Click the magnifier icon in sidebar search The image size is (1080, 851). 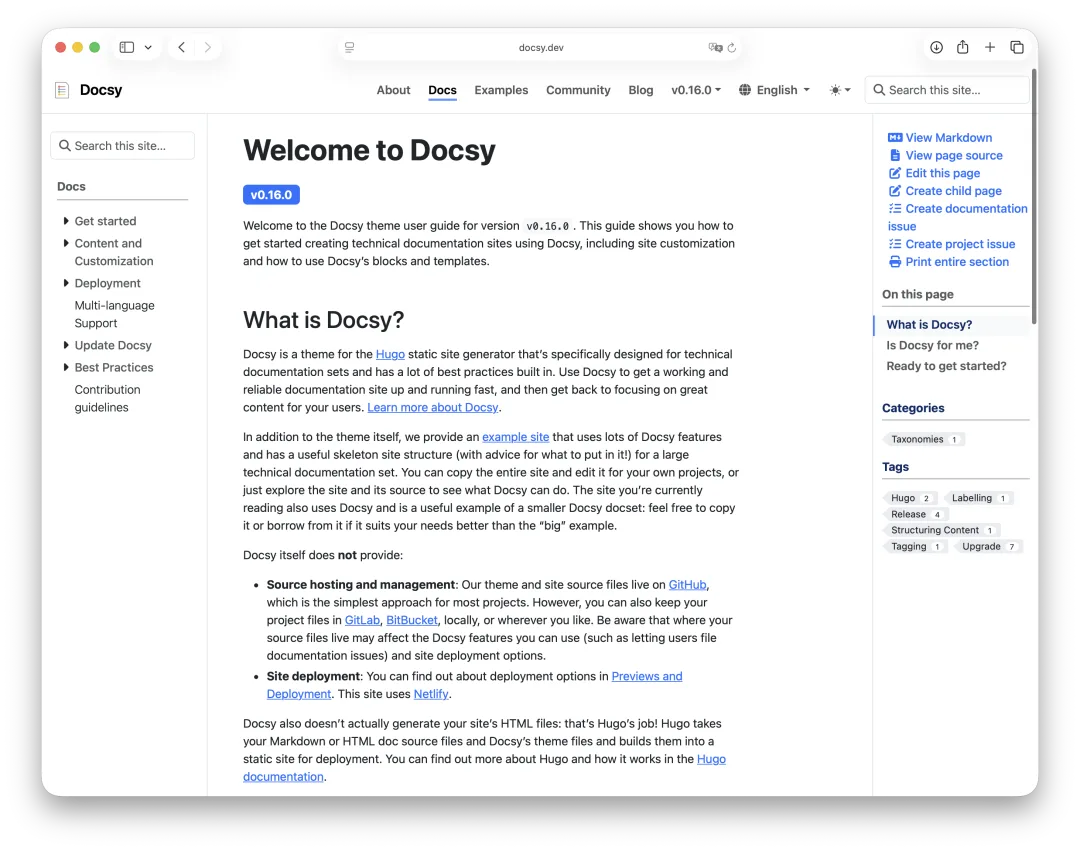pos(65,146)
